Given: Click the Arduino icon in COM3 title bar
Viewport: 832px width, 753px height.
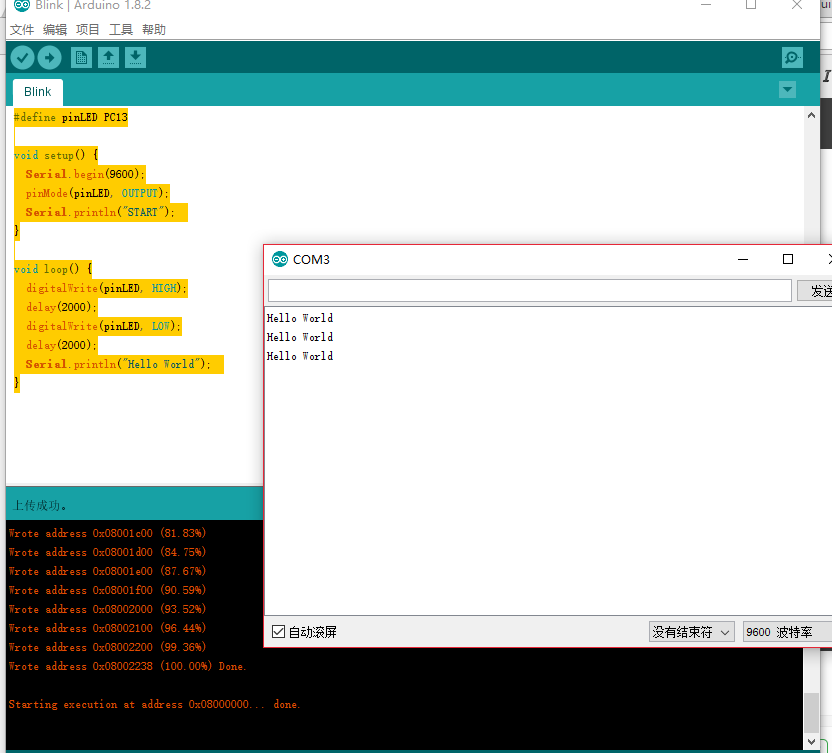Looking at the screenshot, I should pos(280,259).
